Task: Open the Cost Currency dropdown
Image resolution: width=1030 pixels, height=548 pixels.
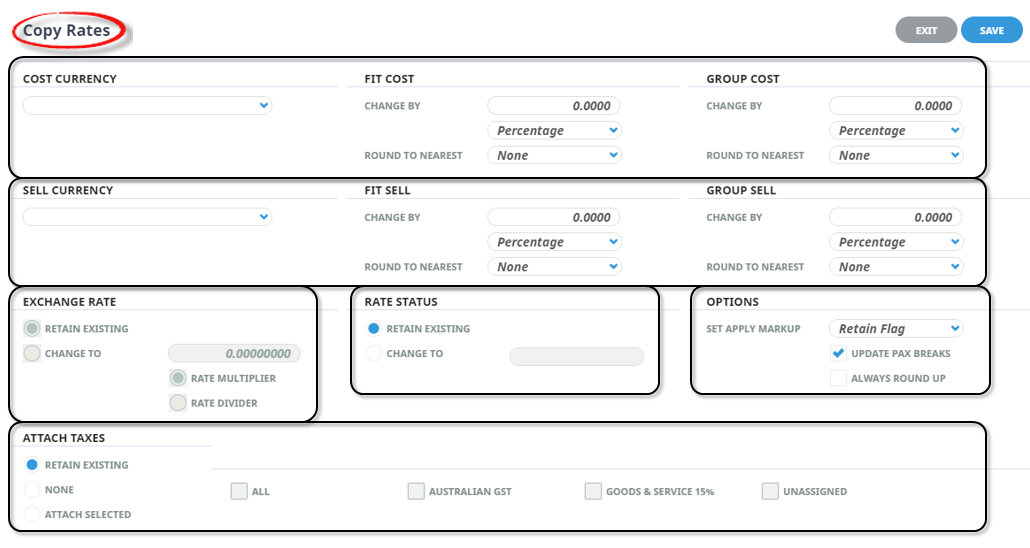Action: (x=147, y=105)
